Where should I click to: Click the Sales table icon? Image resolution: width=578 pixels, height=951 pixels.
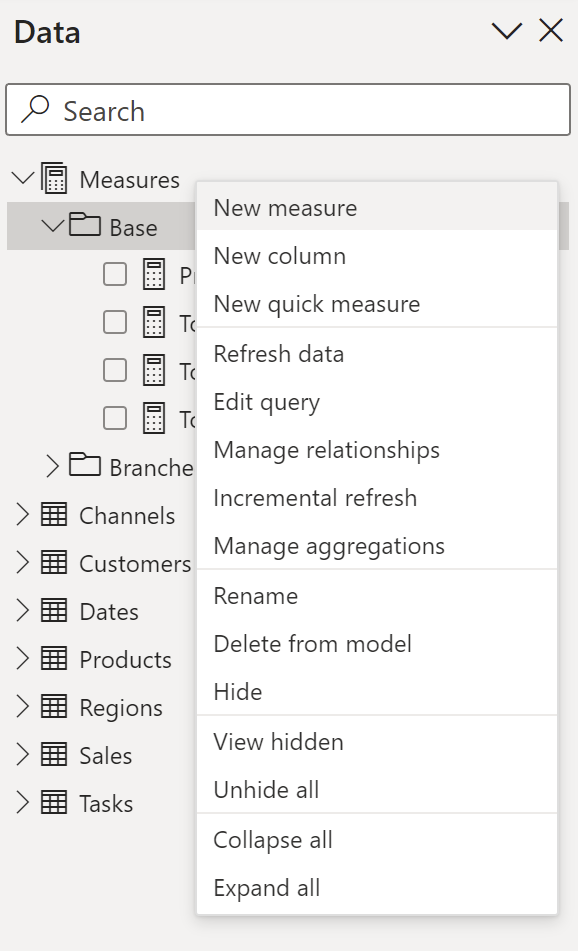54,754
